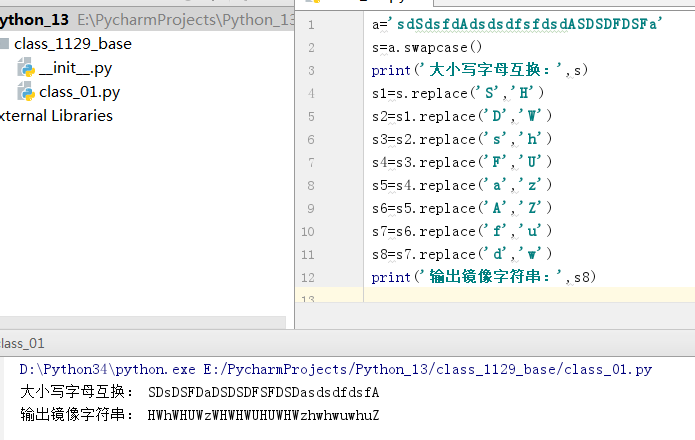Click line number 9 in the editor gutter
Image resolution: width=695 pixels, height=440 pixels.
[312, 208]
